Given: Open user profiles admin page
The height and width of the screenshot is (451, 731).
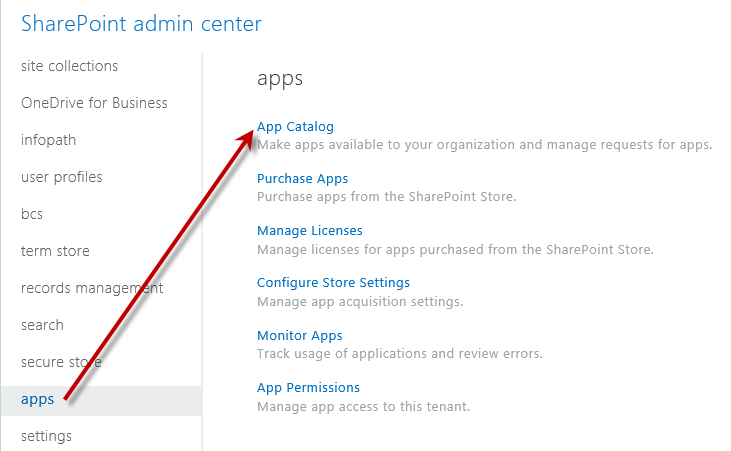Looking at the screenshot, I should [x=62, y=177].
